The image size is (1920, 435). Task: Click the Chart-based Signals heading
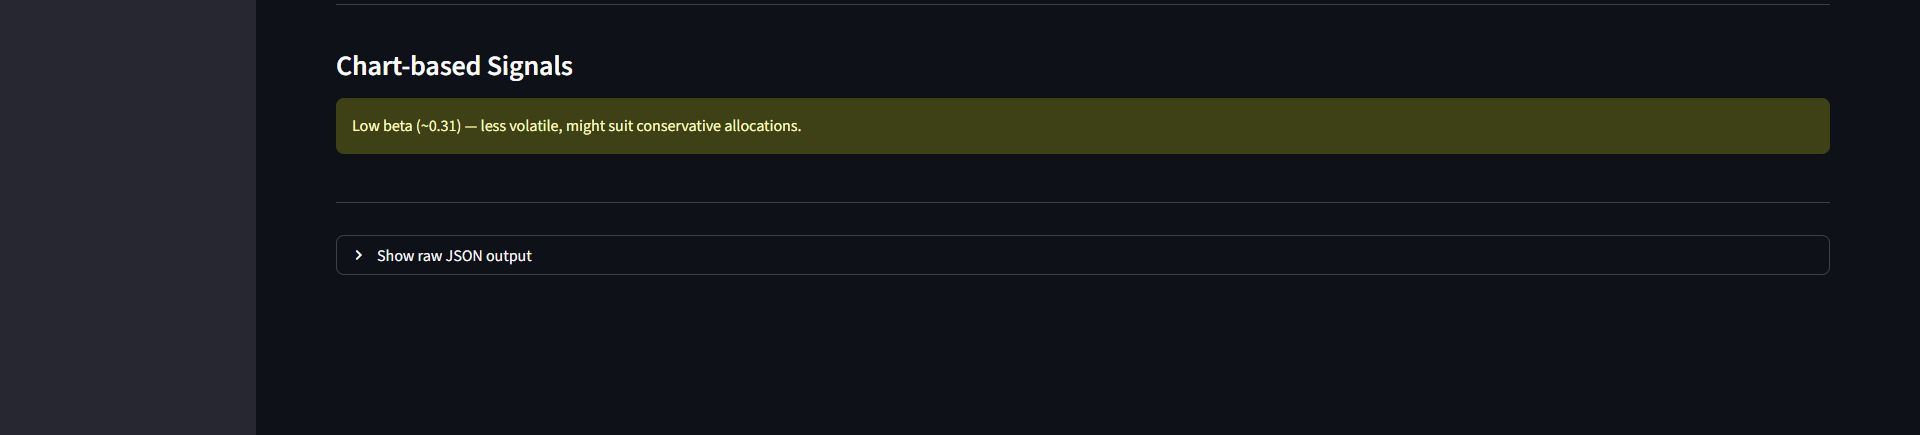coord(454,66)
